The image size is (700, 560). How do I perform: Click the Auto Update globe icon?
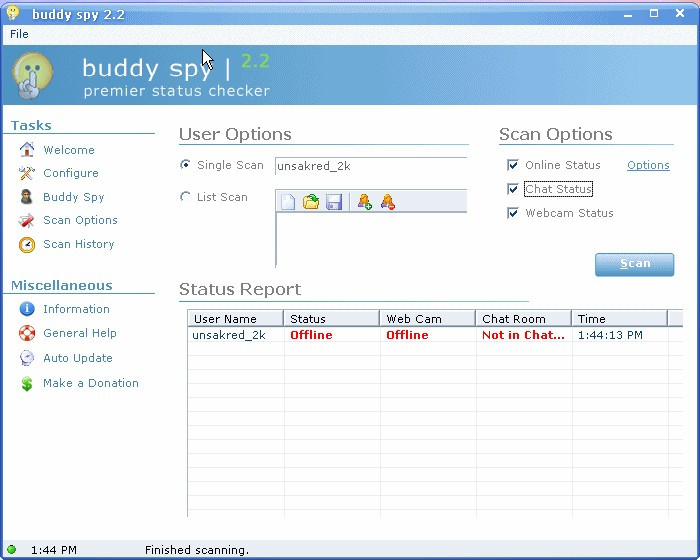tap(27, 358)
